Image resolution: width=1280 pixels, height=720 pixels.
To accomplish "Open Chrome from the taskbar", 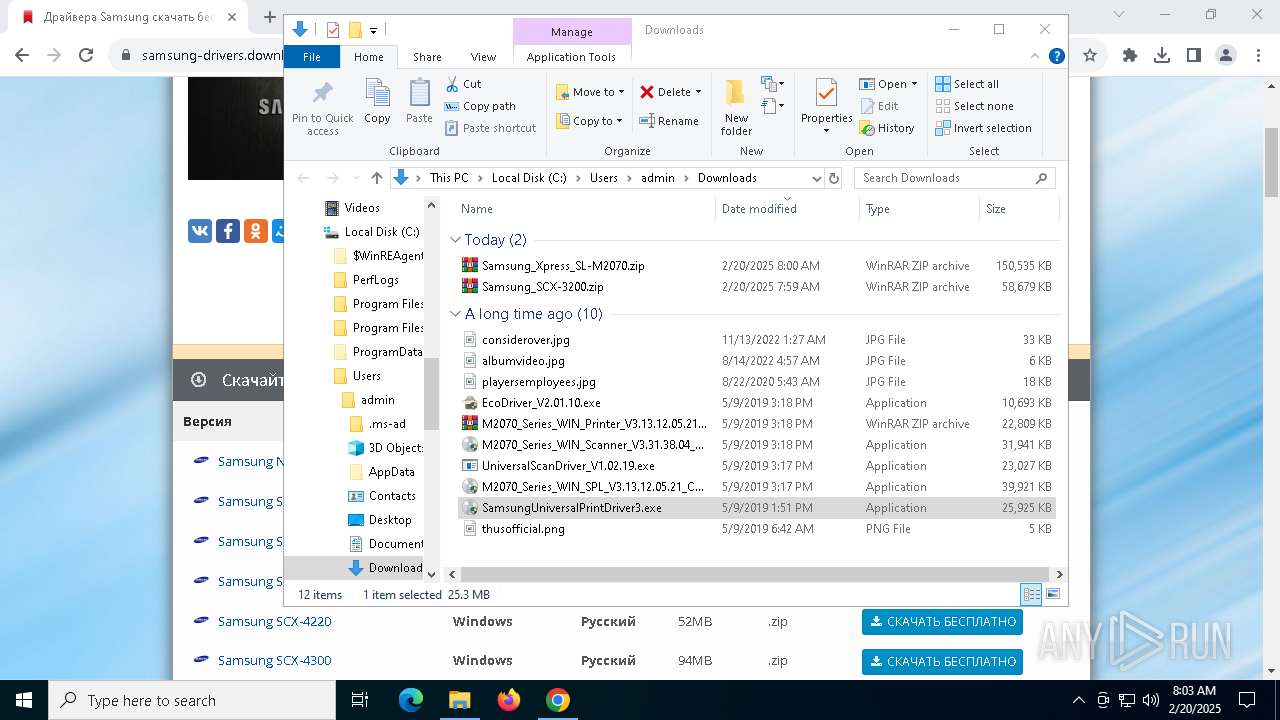I will (x=558, y=700).
